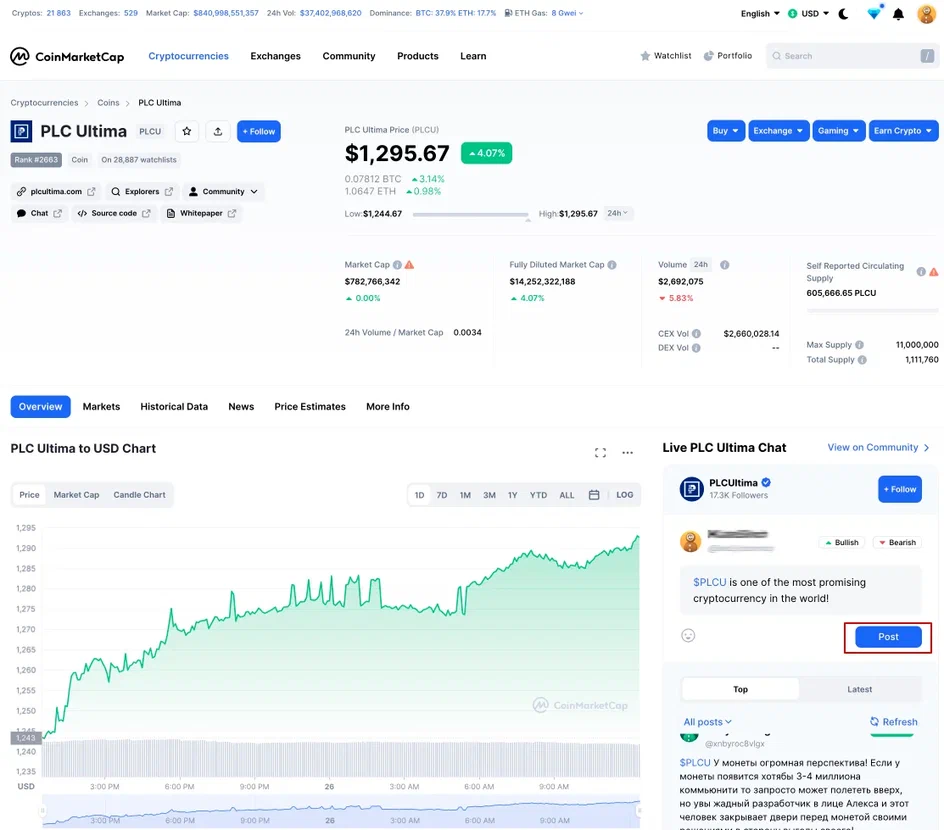The width and height of the screenshot is (944, 830).
Task: Toggle LOG scale on chart
Action: click(x=625, y=495)
